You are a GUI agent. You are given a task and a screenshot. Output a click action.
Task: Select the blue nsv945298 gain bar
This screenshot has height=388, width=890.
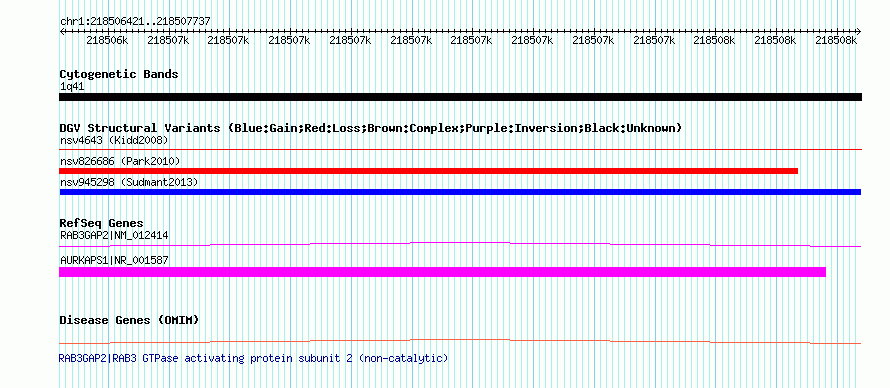click(460, 192)
